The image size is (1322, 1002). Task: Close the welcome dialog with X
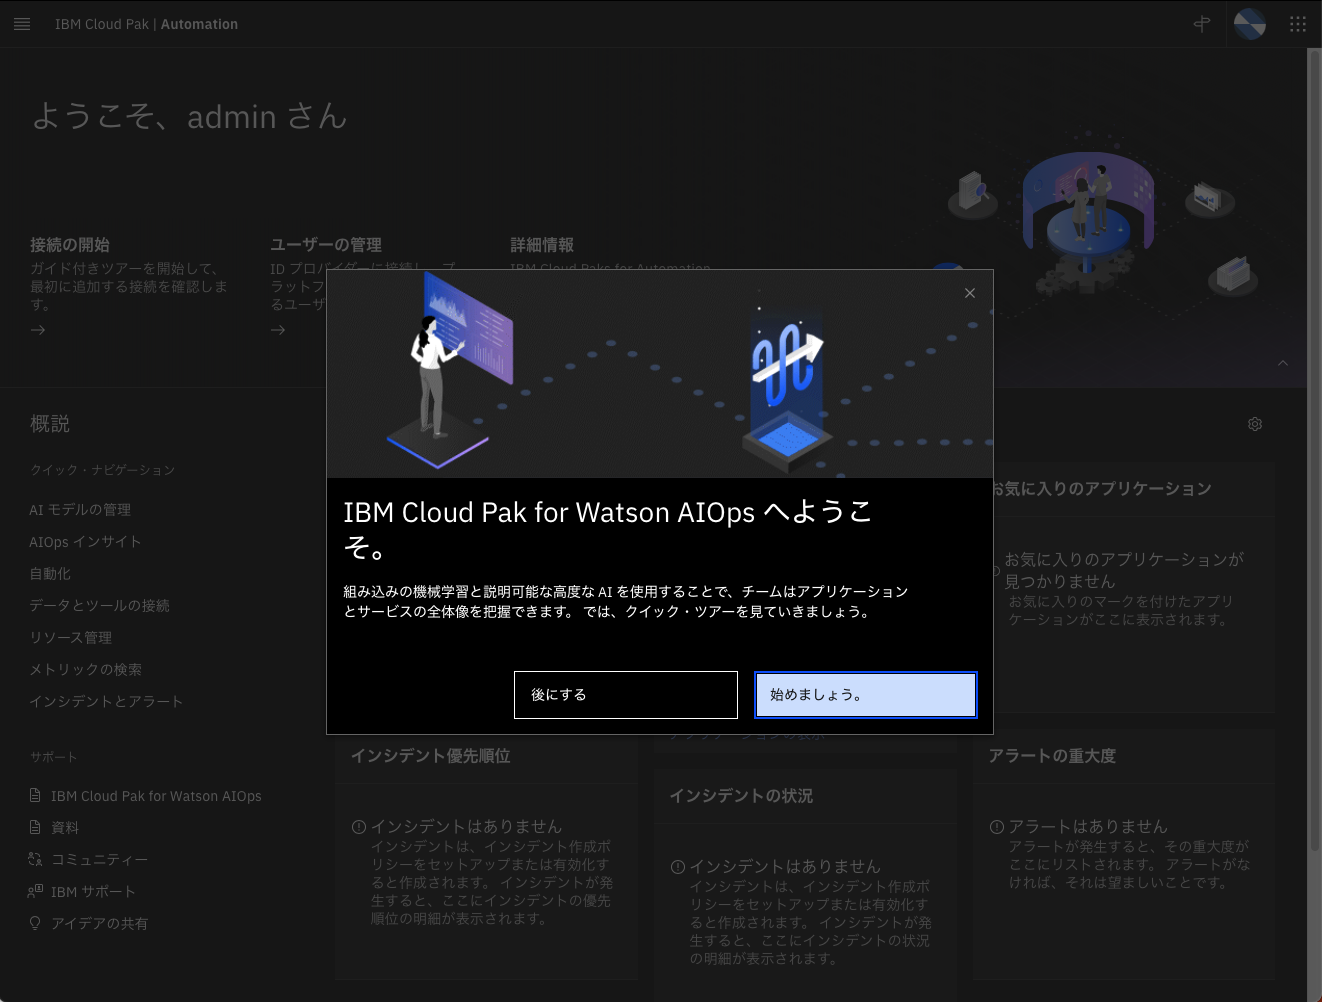[x=969, y=293]
